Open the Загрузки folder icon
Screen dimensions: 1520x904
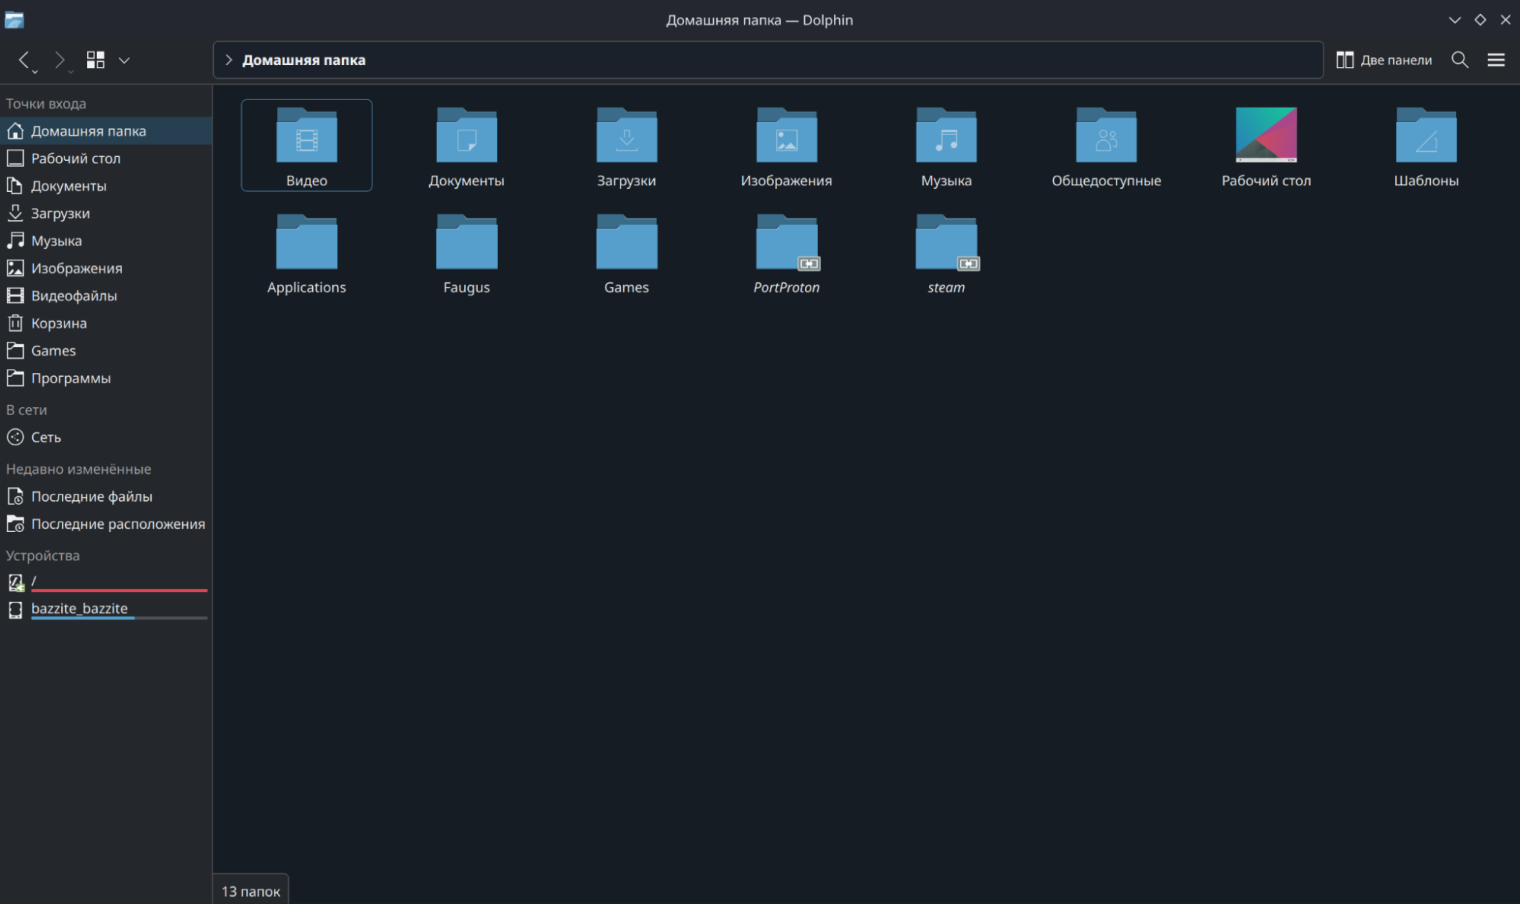627,136
